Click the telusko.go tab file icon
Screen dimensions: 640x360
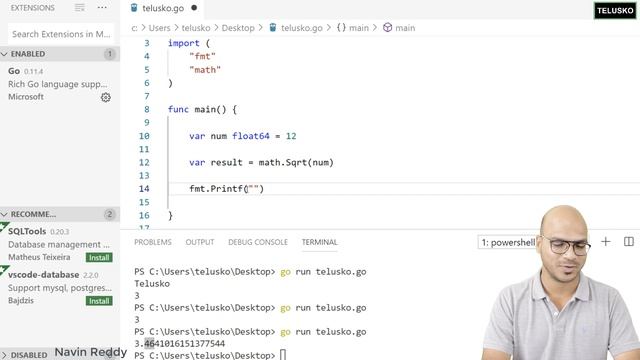tap(134, 8)
